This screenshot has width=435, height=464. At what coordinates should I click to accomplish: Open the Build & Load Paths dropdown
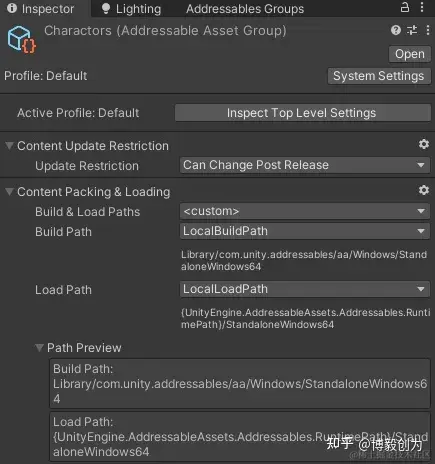pyautogui.click(x=305, y=211)
